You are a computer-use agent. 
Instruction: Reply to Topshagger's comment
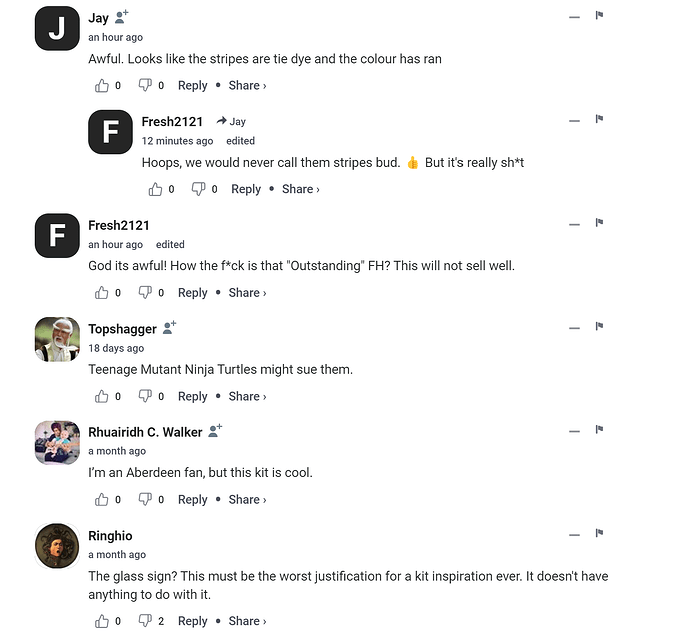192,396
